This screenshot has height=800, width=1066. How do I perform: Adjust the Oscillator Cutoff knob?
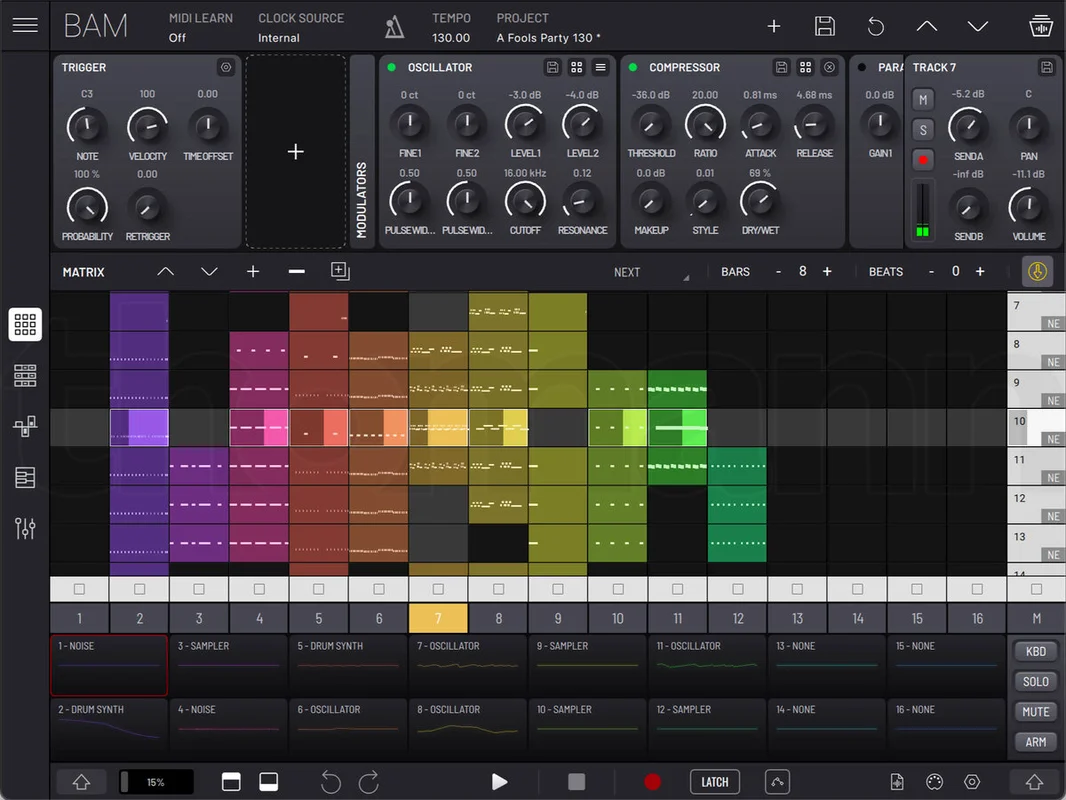click(x=525, y=201)
